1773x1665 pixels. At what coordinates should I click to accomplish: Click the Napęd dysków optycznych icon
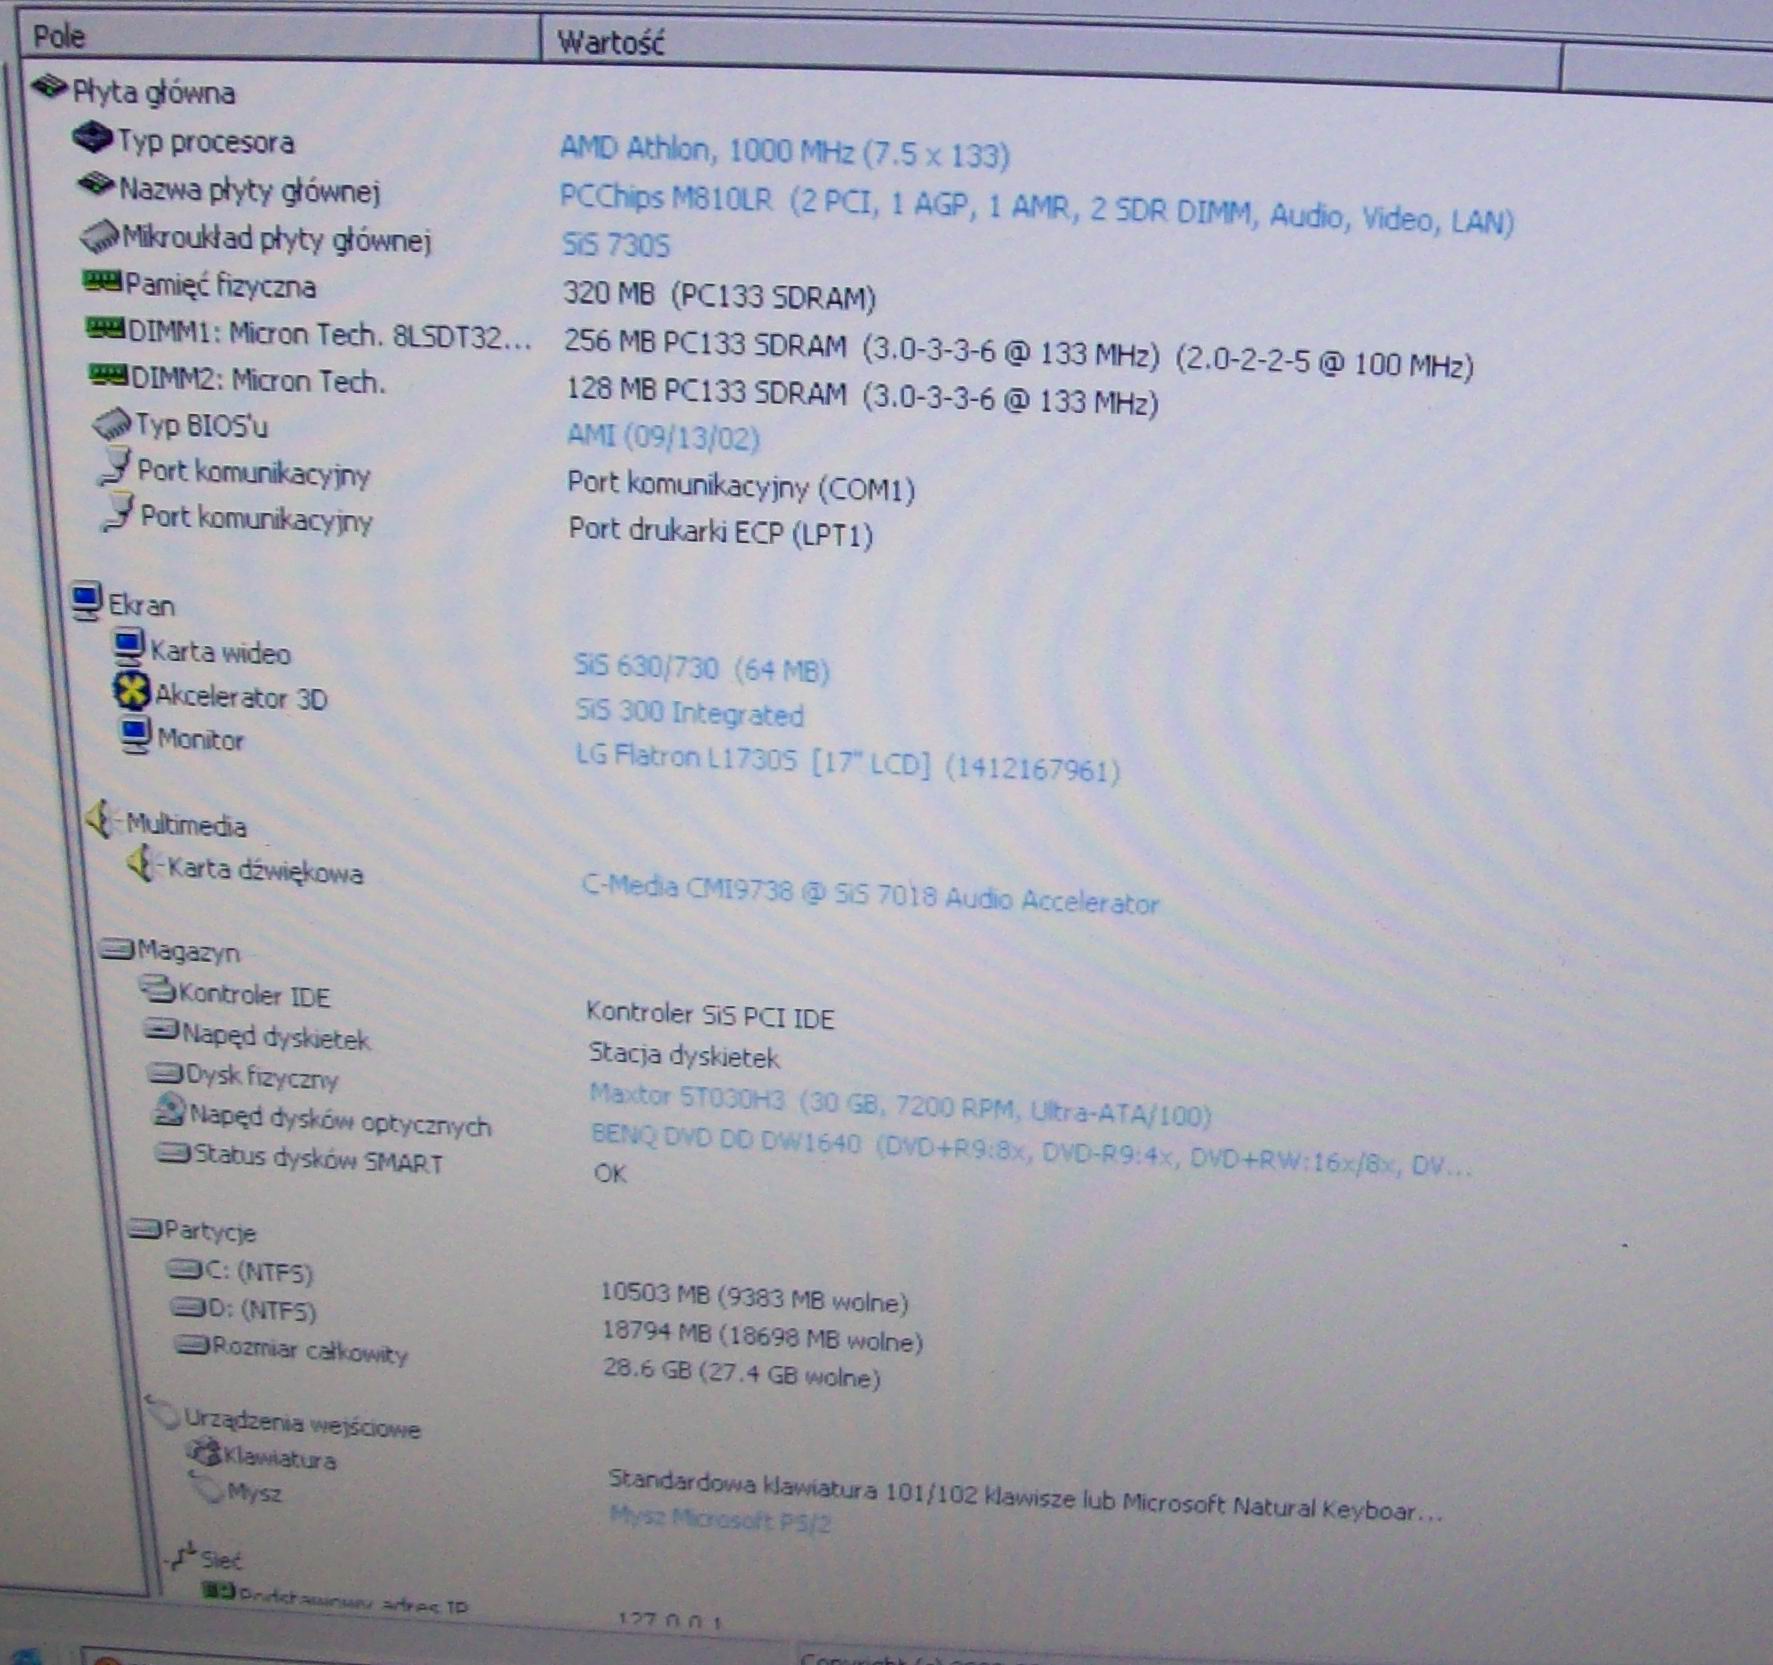coord(169,1110)
